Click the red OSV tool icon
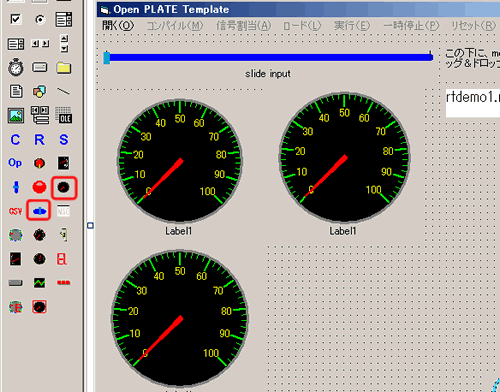Viewport: 500px width, 392px height. coord(15,211)
